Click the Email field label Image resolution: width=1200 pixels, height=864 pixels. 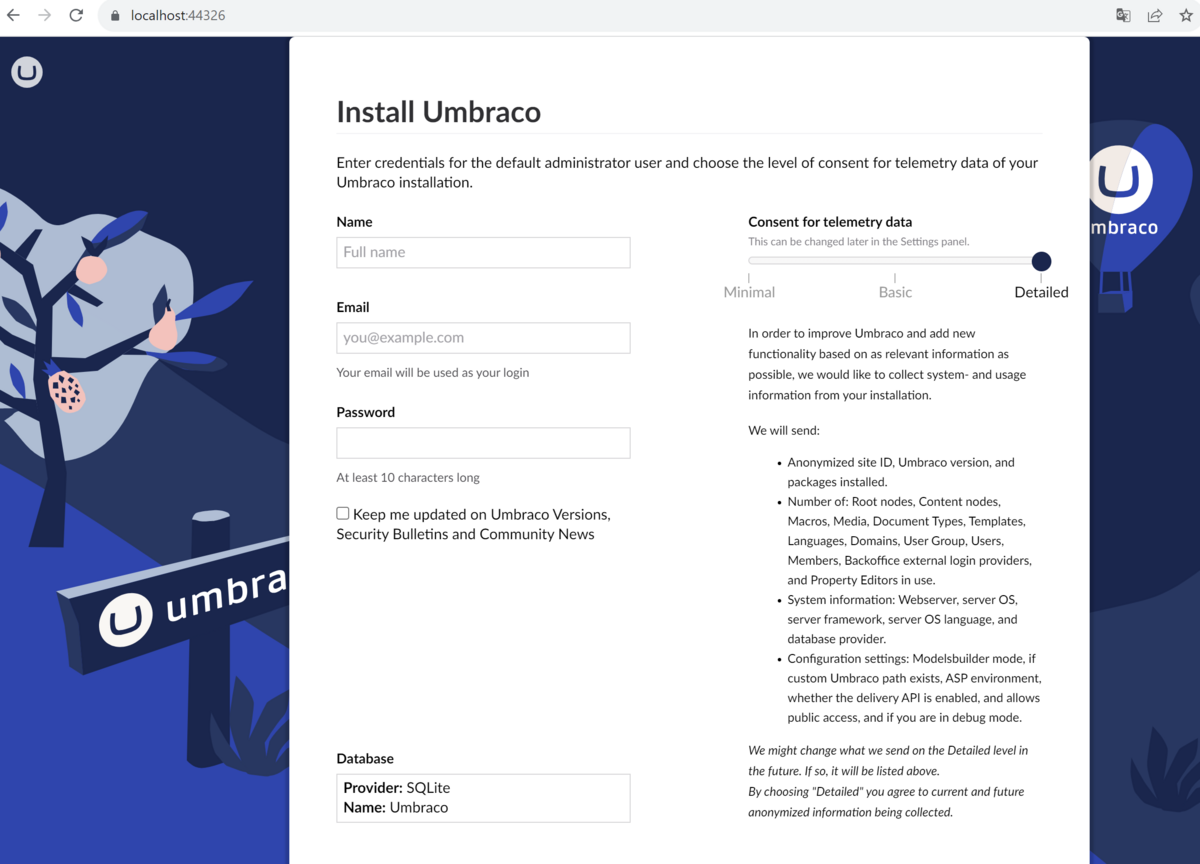tap(353, 307)
